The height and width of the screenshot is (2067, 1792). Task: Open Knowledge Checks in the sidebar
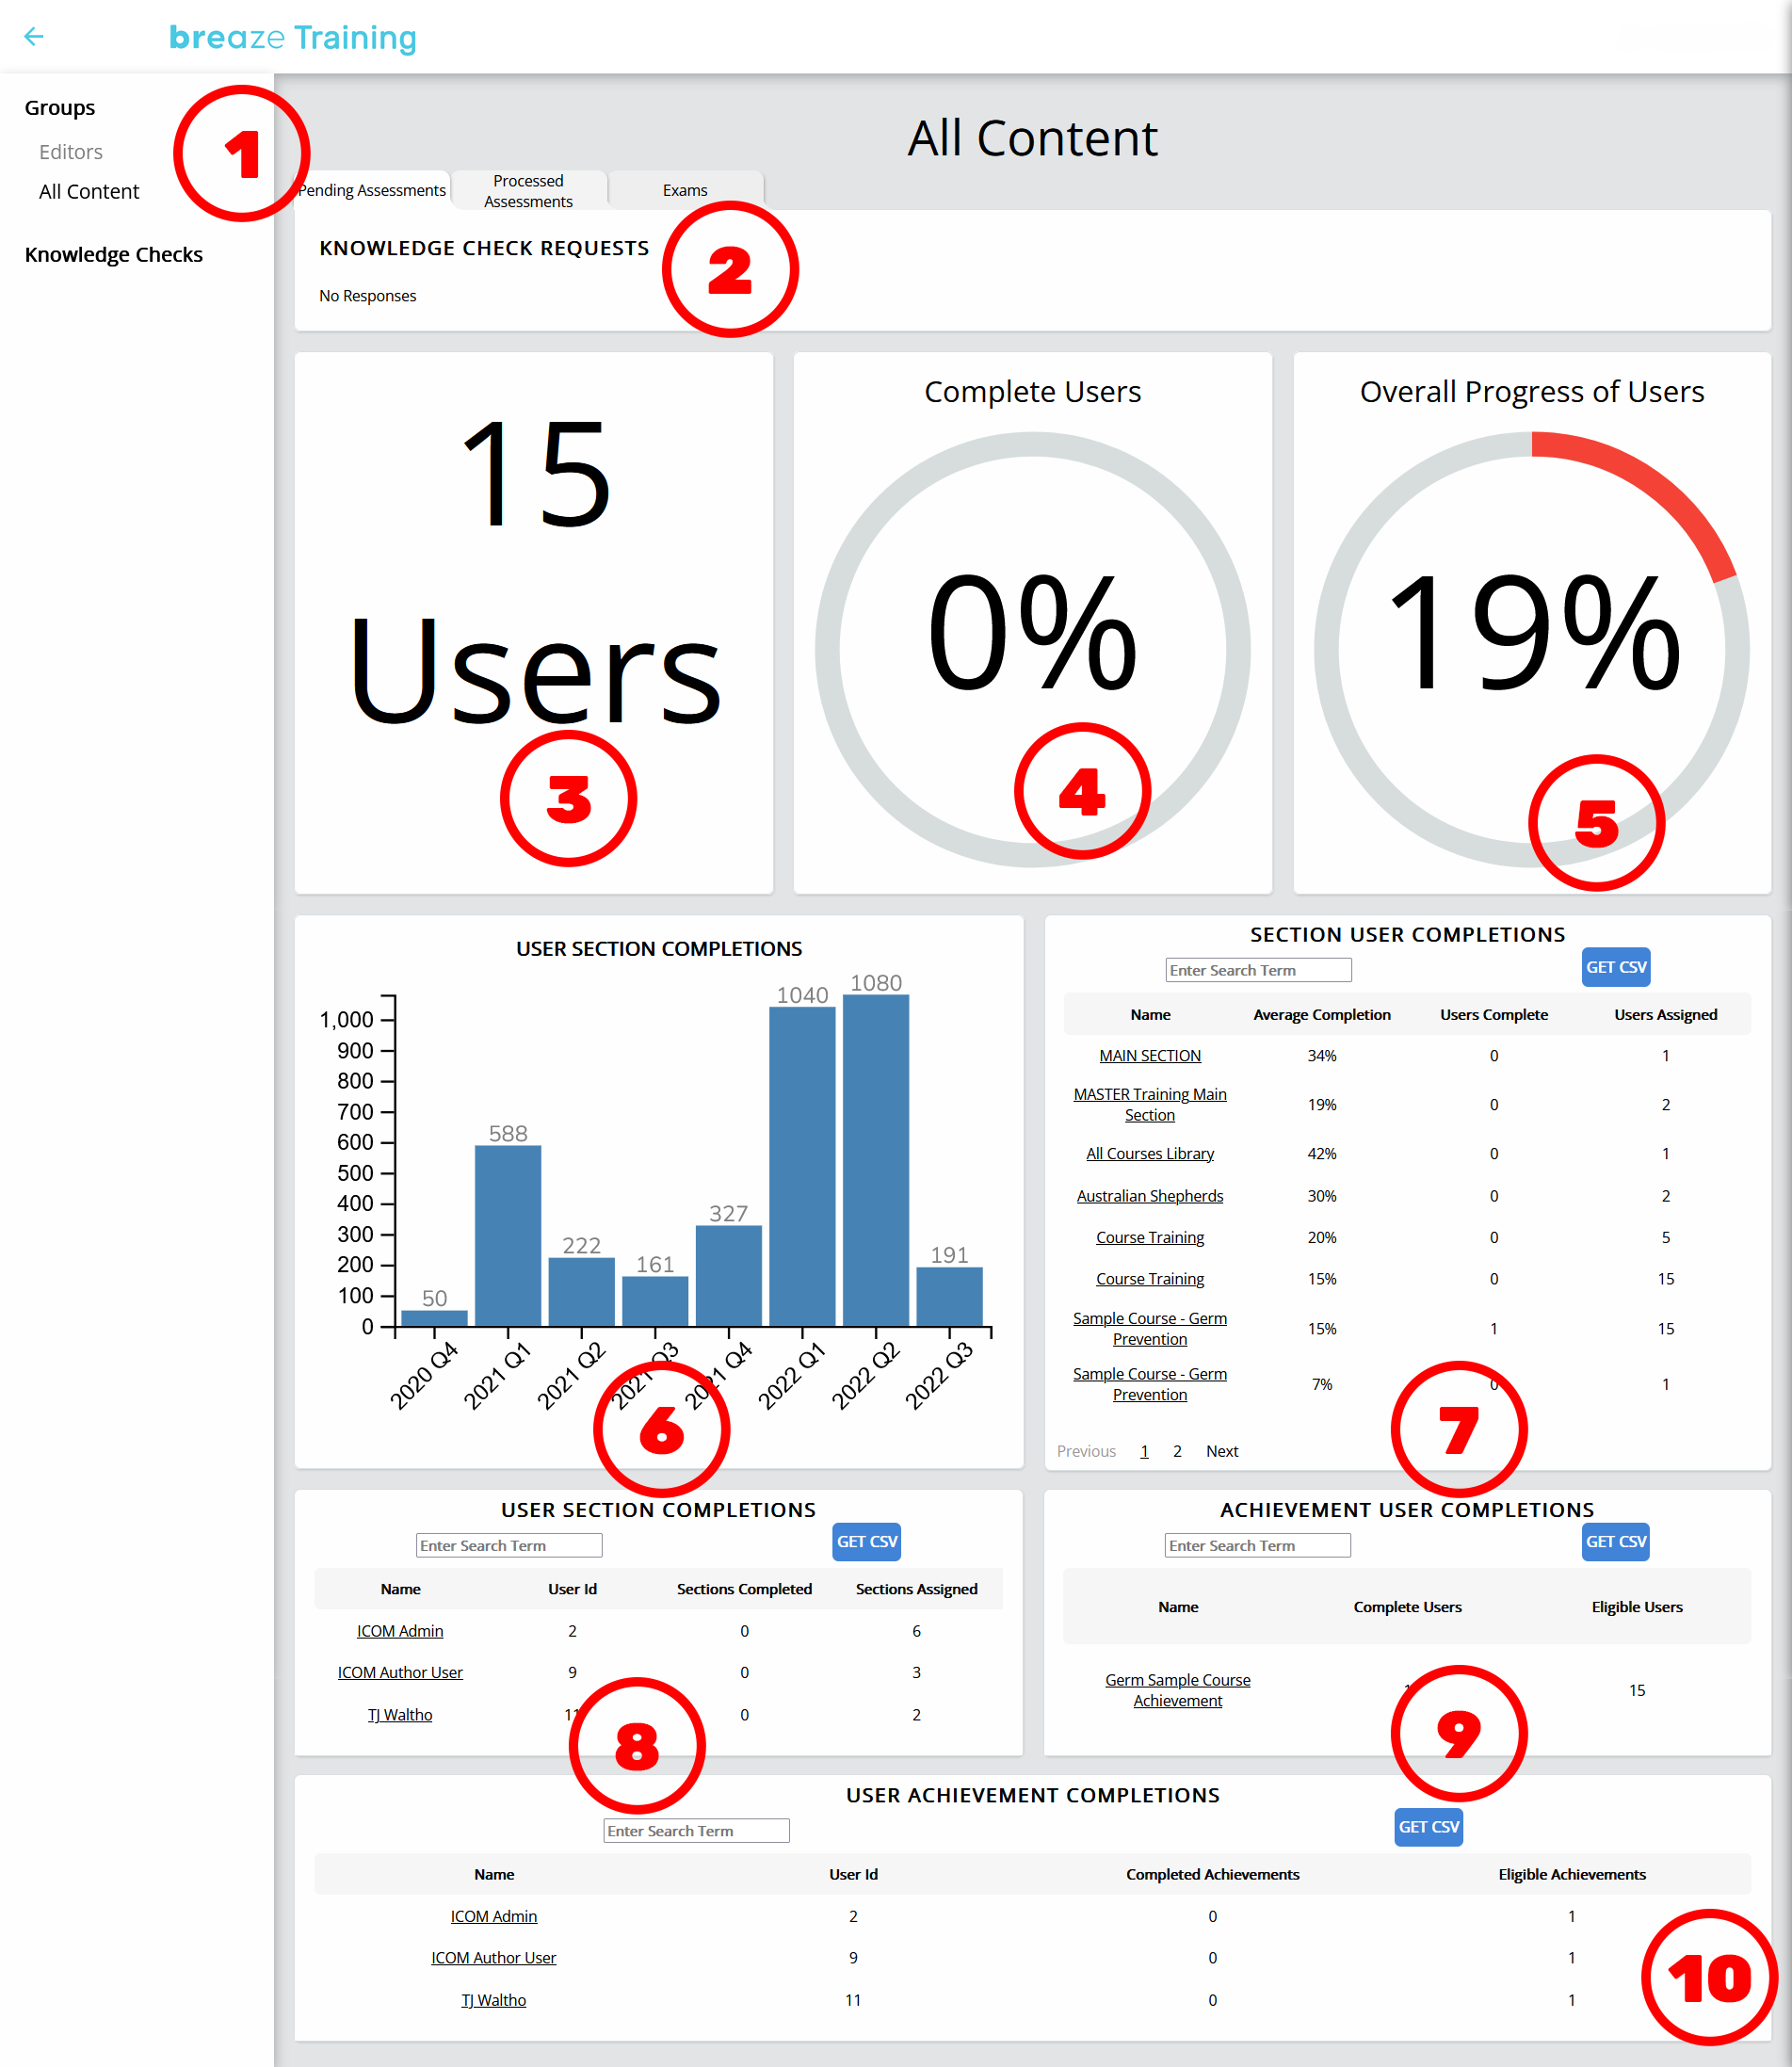[x=113, y=255]
